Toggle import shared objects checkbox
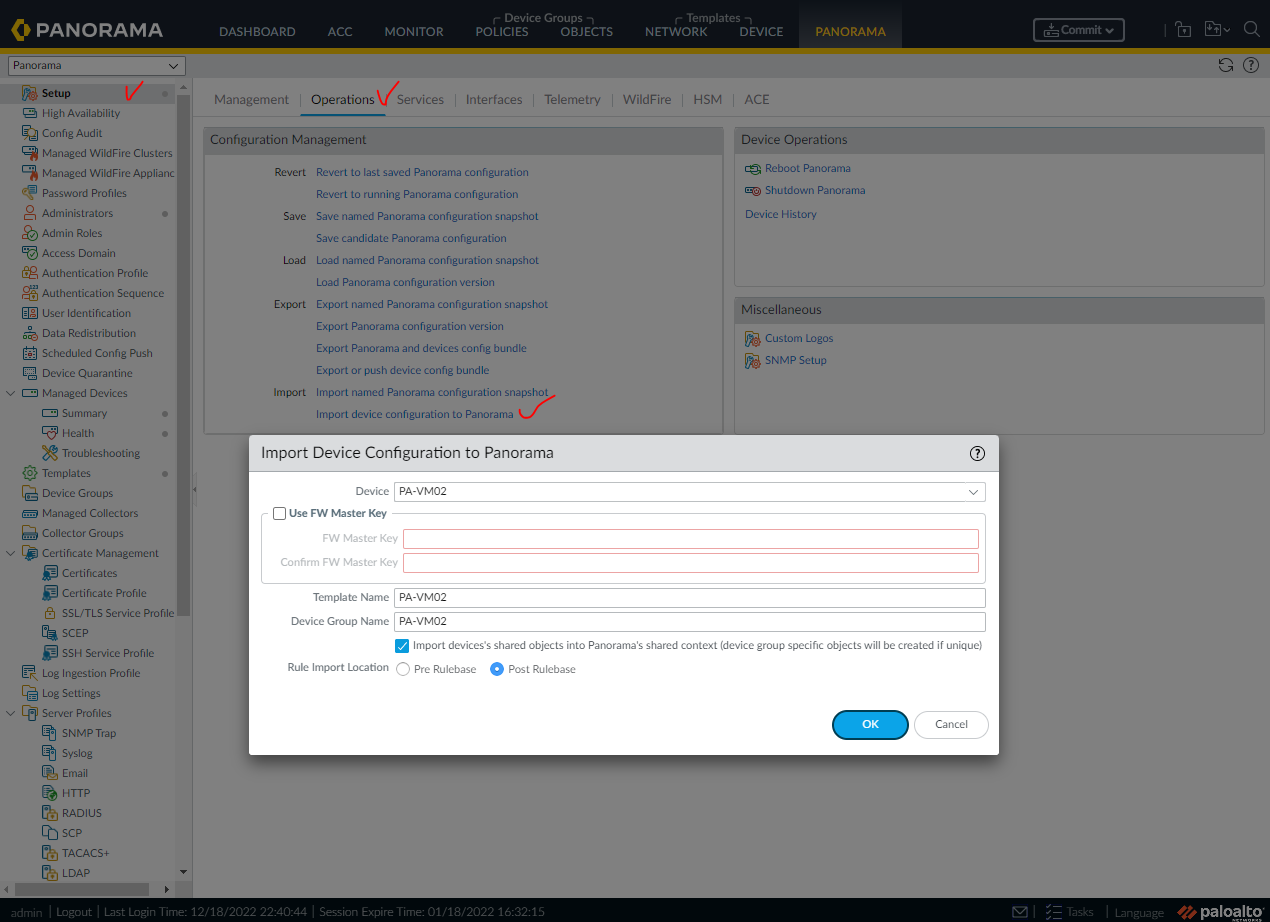 tap(402, 646)
